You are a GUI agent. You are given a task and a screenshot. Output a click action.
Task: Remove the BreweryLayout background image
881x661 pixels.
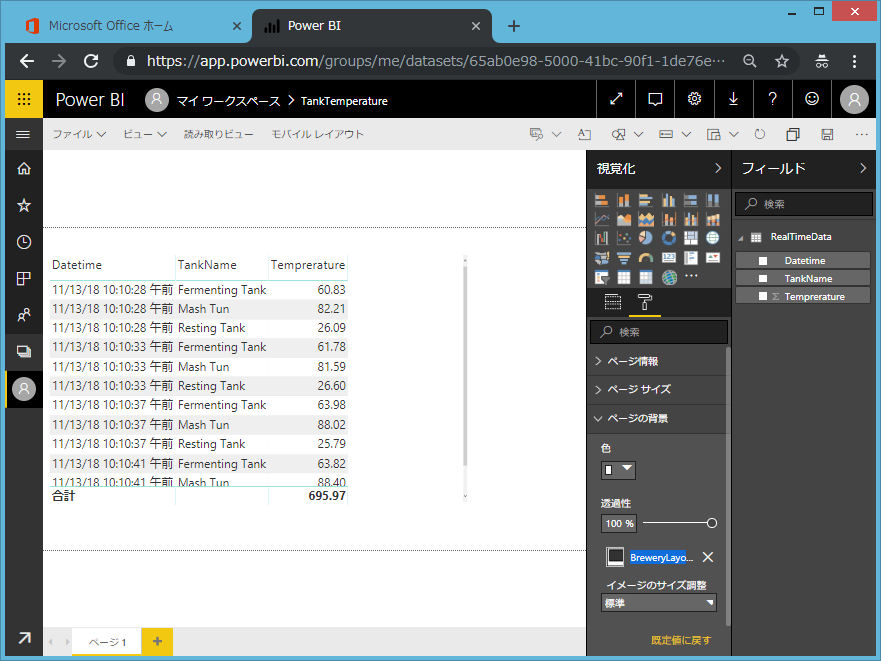(708, 557)
